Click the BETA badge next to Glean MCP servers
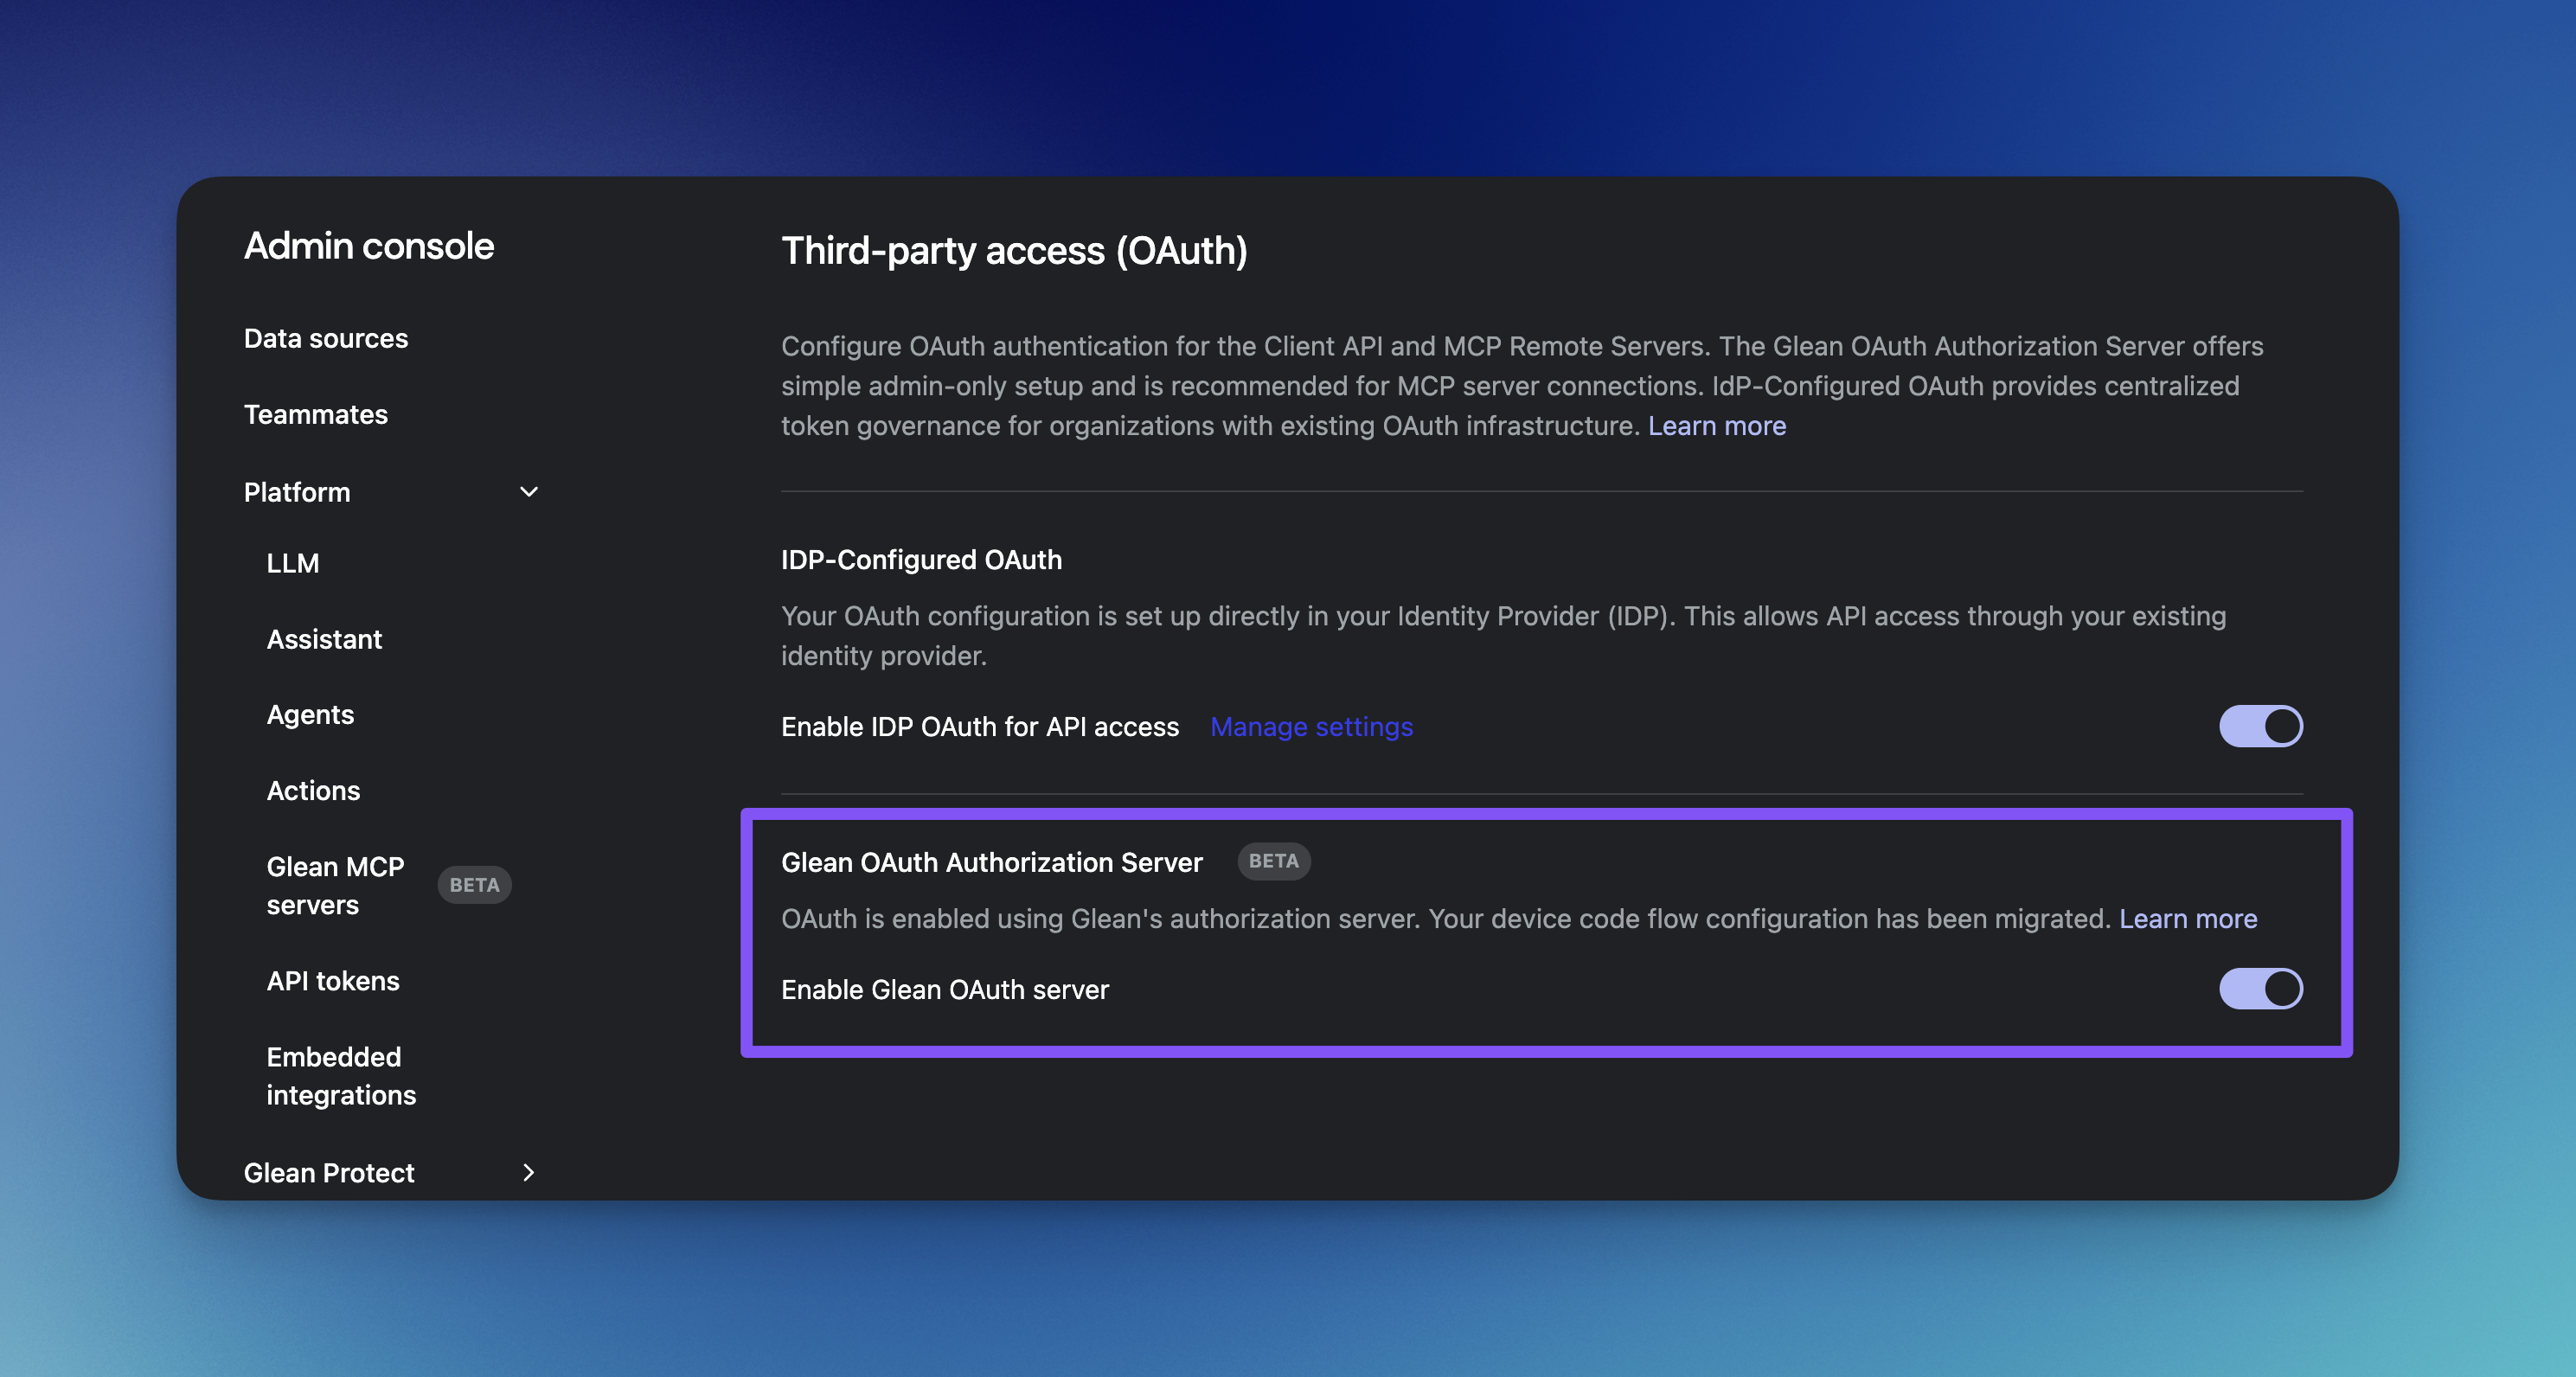The height and width of the screenshot is (1377, 2576). click(x=474, y=885)
